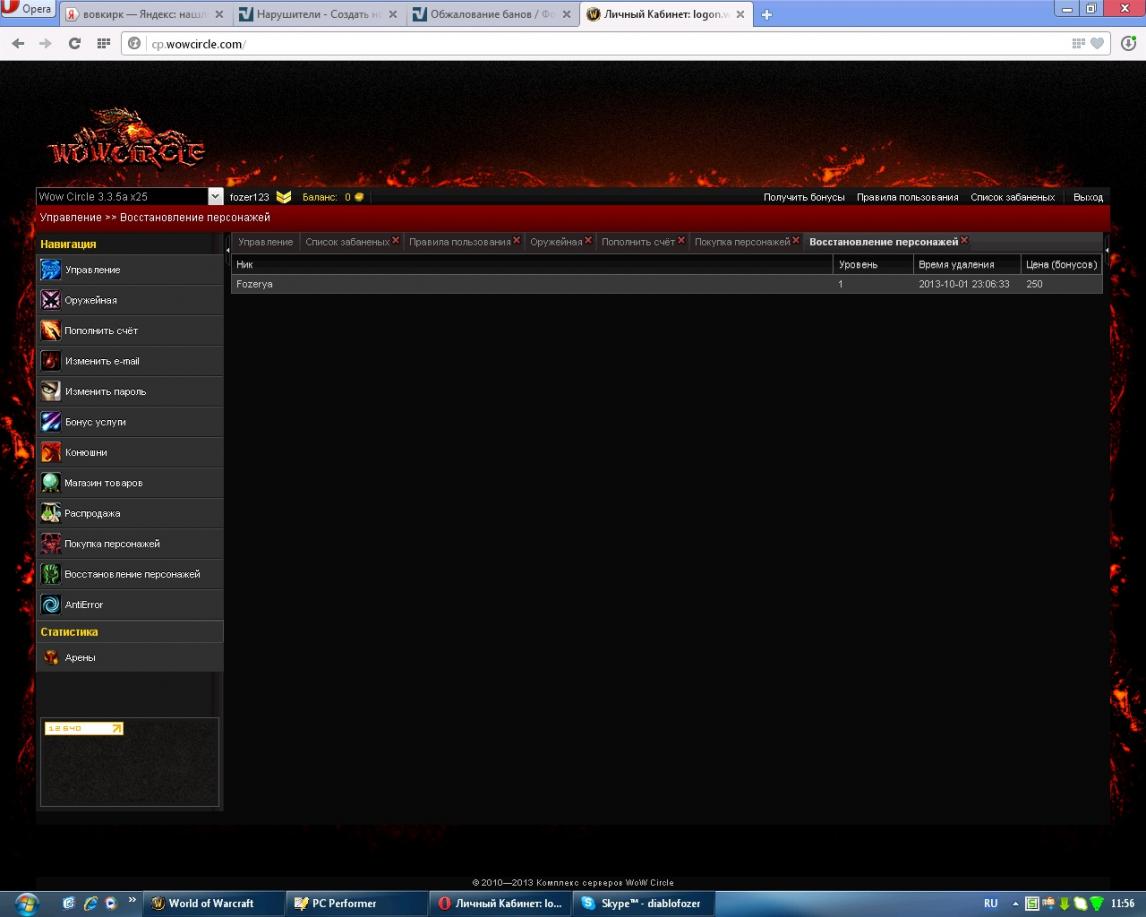Switch to the Правила пользования tab

point(459,242)
